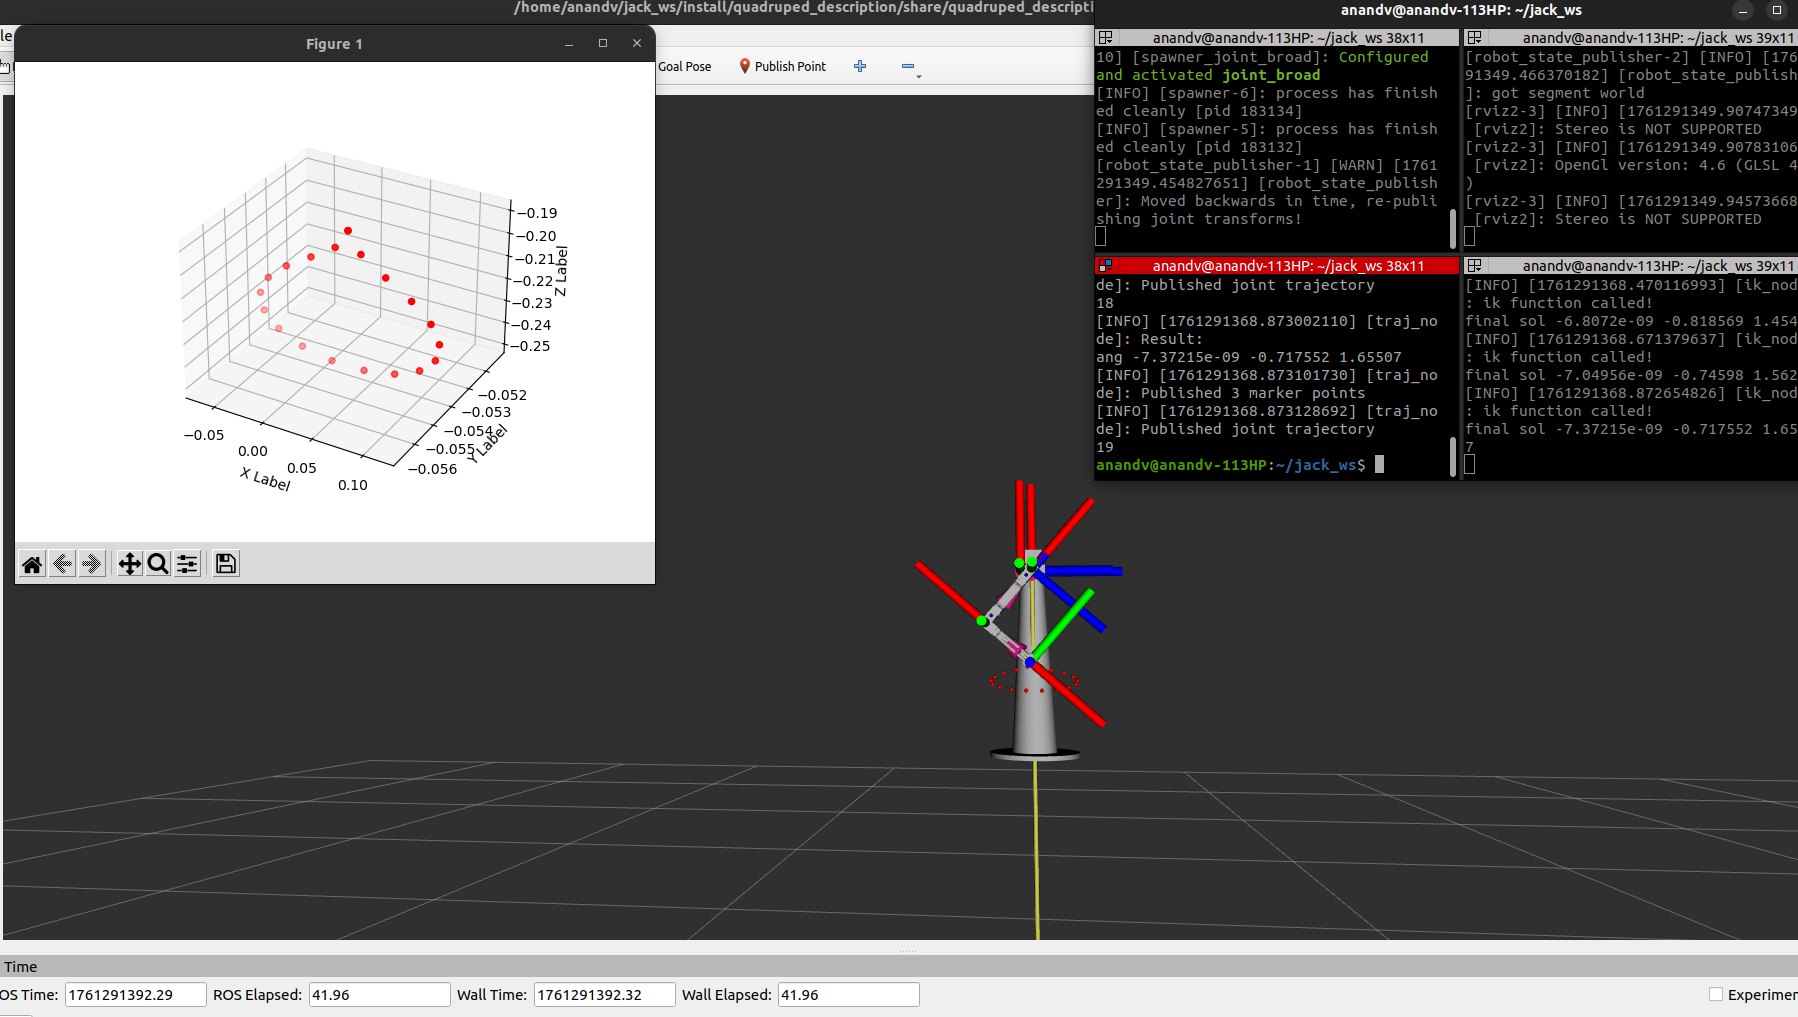Open the top-right terminal pane layout menu
The width and height of the screenshot is (1798, 1017).
coord(1474,38)
